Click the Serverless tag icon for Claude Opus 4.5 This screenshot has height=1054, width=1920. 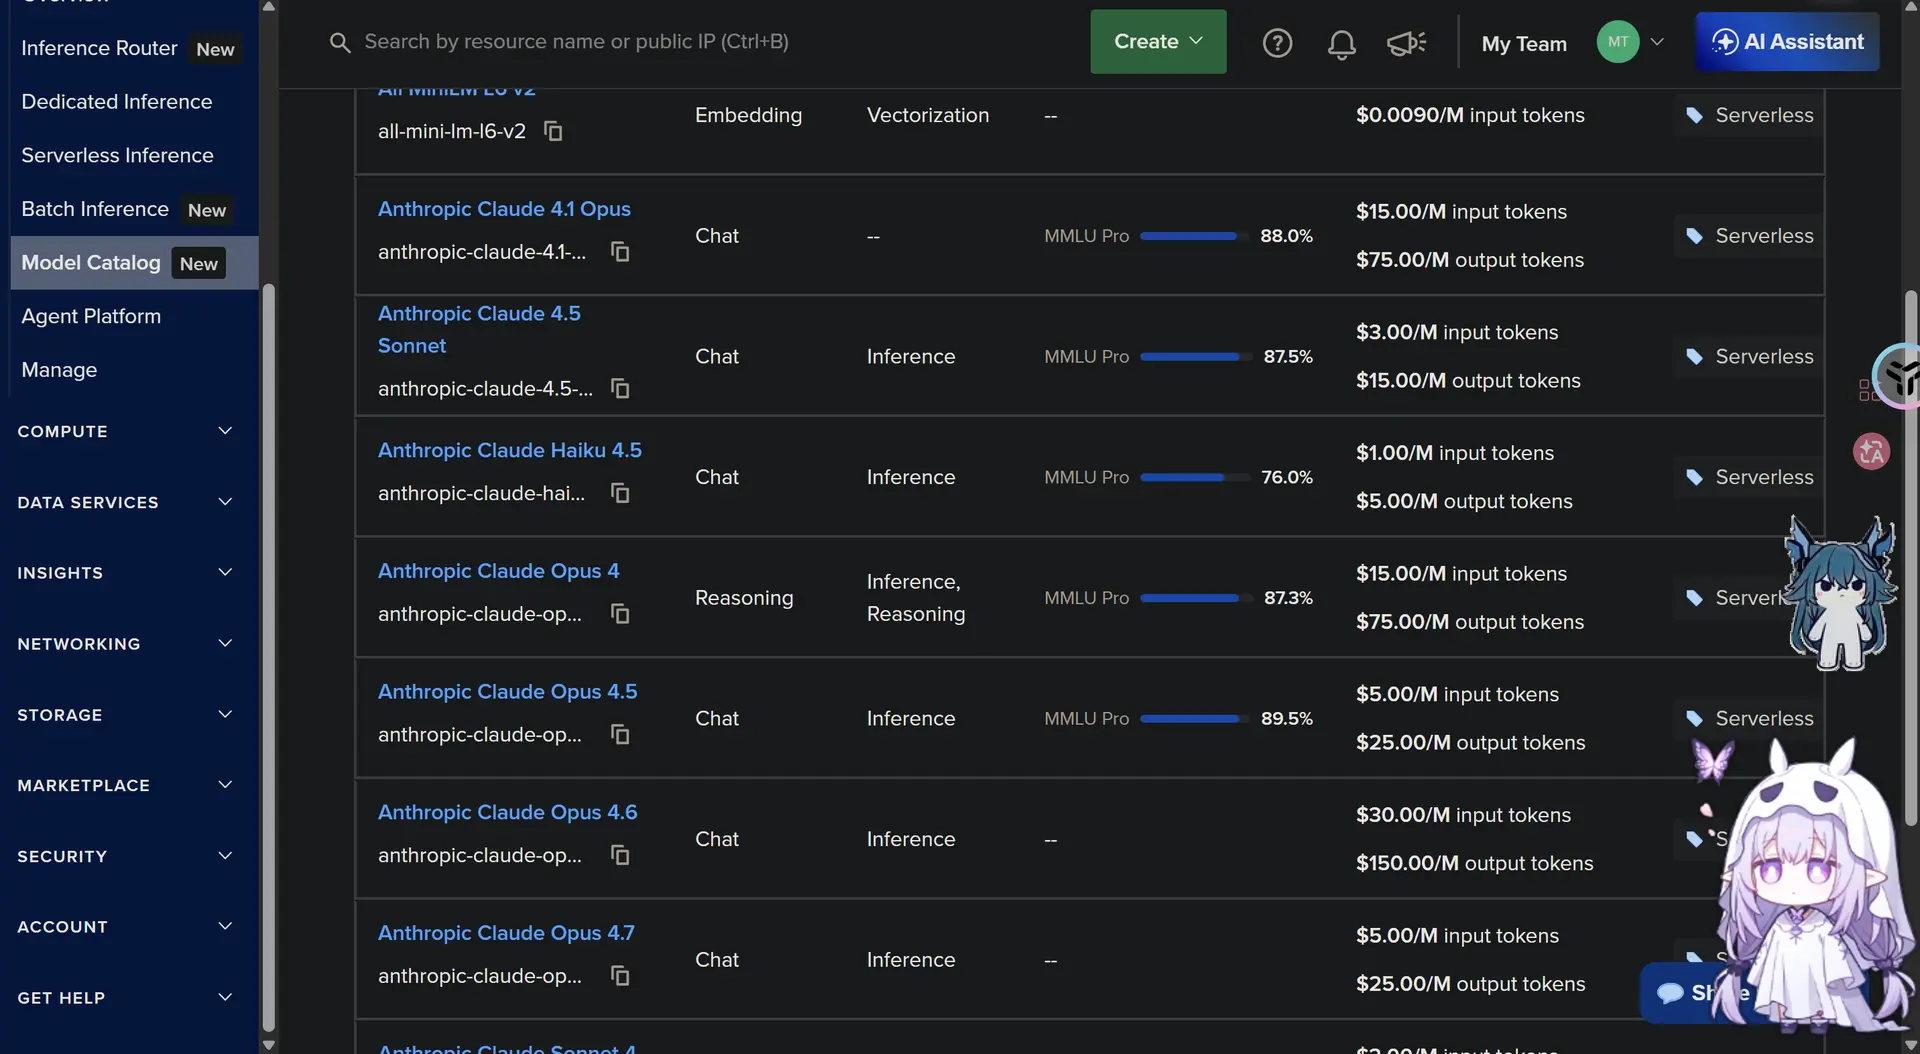click(1694, 719)
